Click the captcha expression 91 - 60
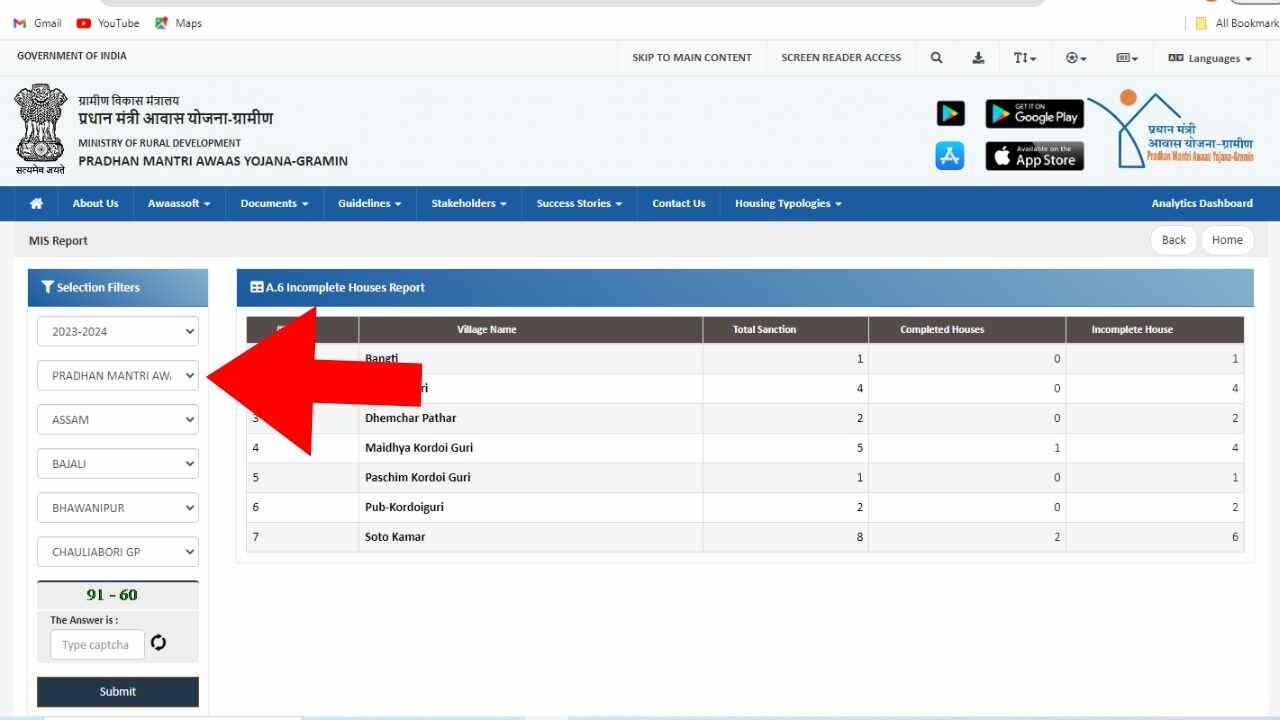Viewport: 1280px width, 720px height. click(112, 595)
